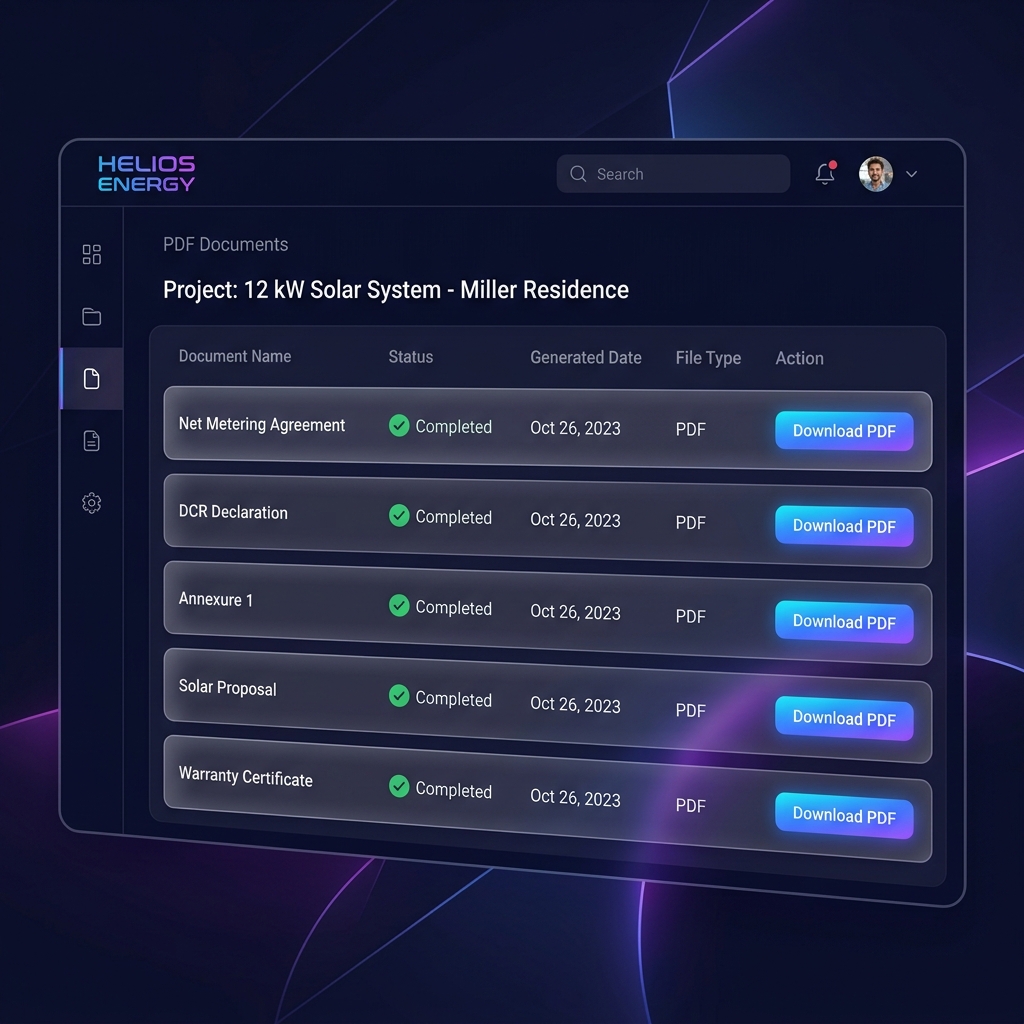The width and height of the screenshot is (1024, 1024).
Task: Focus the Search input field
Action: click(673, 174)
